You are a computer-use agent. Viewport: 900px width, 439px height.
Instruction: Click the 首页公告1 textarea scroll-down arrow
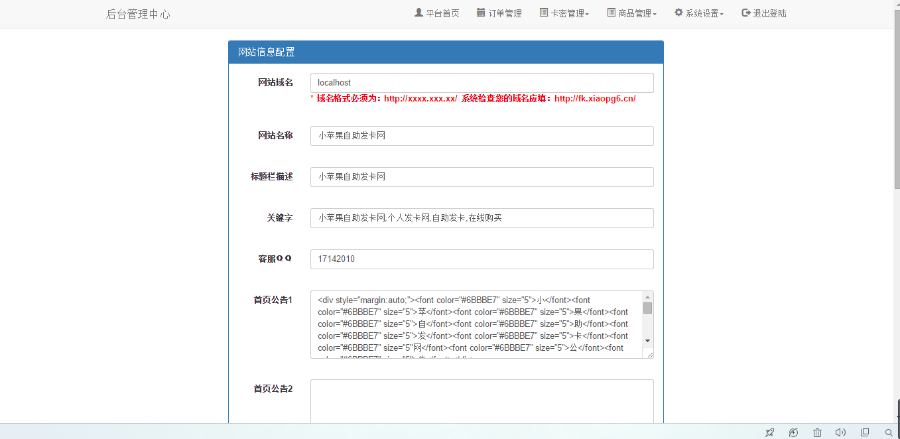(x=647, y=340)
